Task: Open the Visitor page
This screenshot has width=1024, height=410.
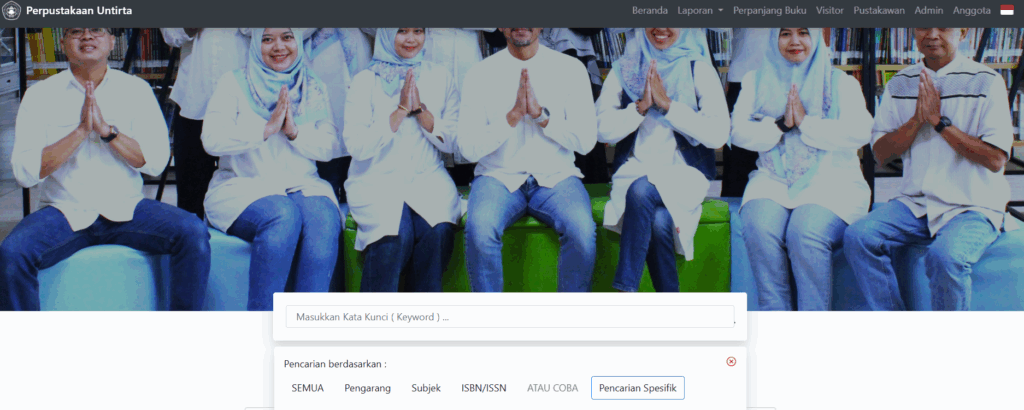Action: coord(829,10)
